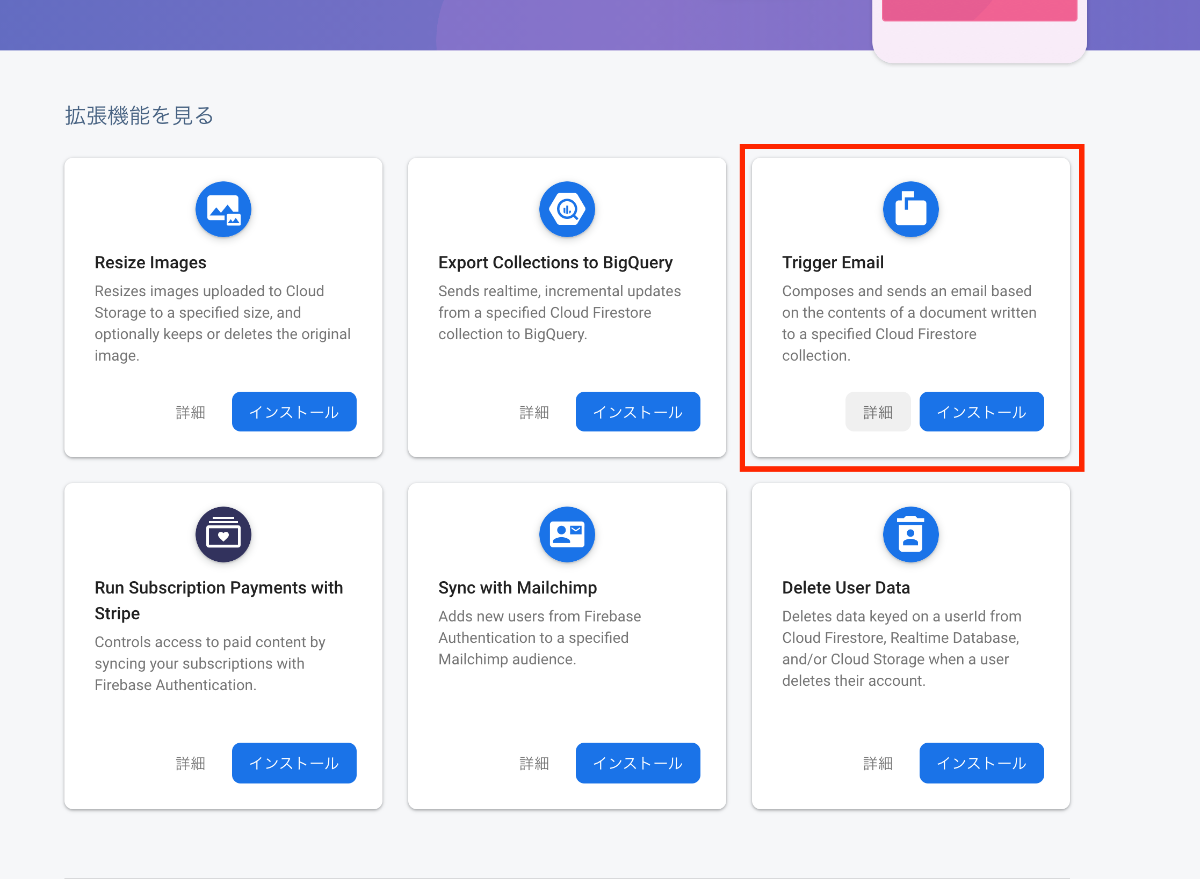Open 詳細 for Trigger Email
1200x879 pixels.
click(878, 412)
